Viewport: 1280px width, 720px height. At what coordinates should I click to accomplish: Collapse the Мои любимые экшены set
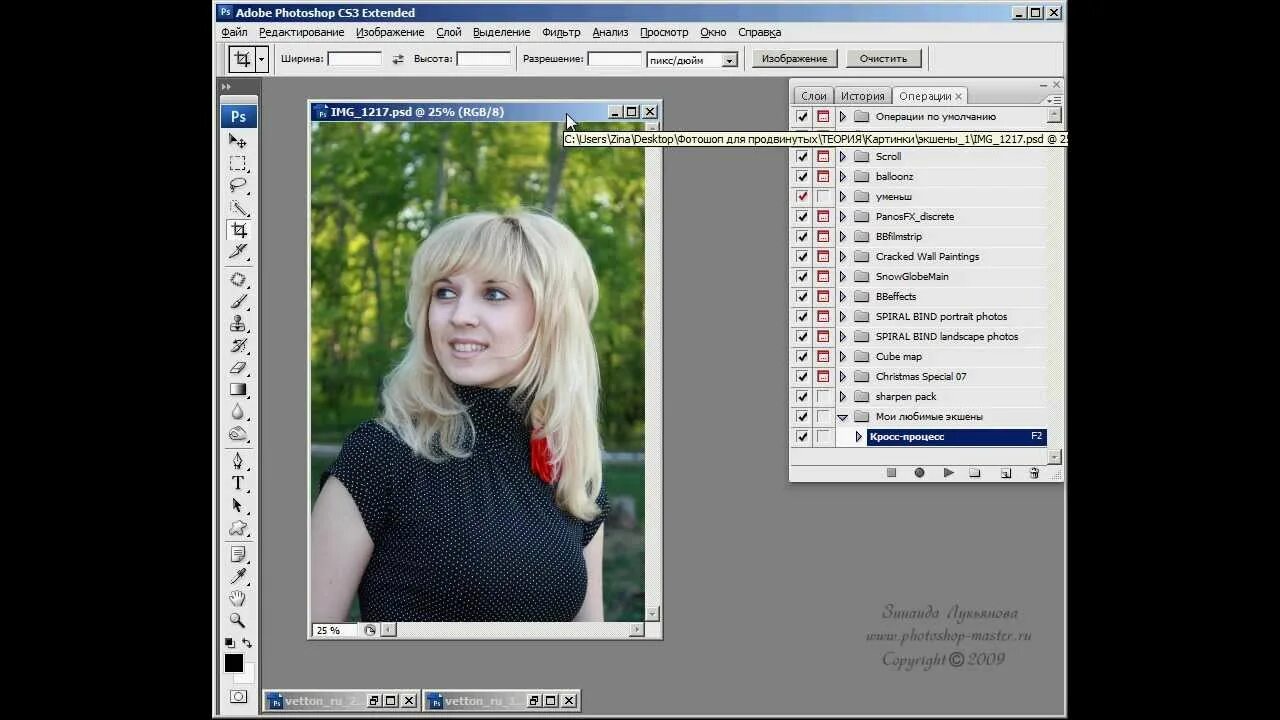pos(842,416)
